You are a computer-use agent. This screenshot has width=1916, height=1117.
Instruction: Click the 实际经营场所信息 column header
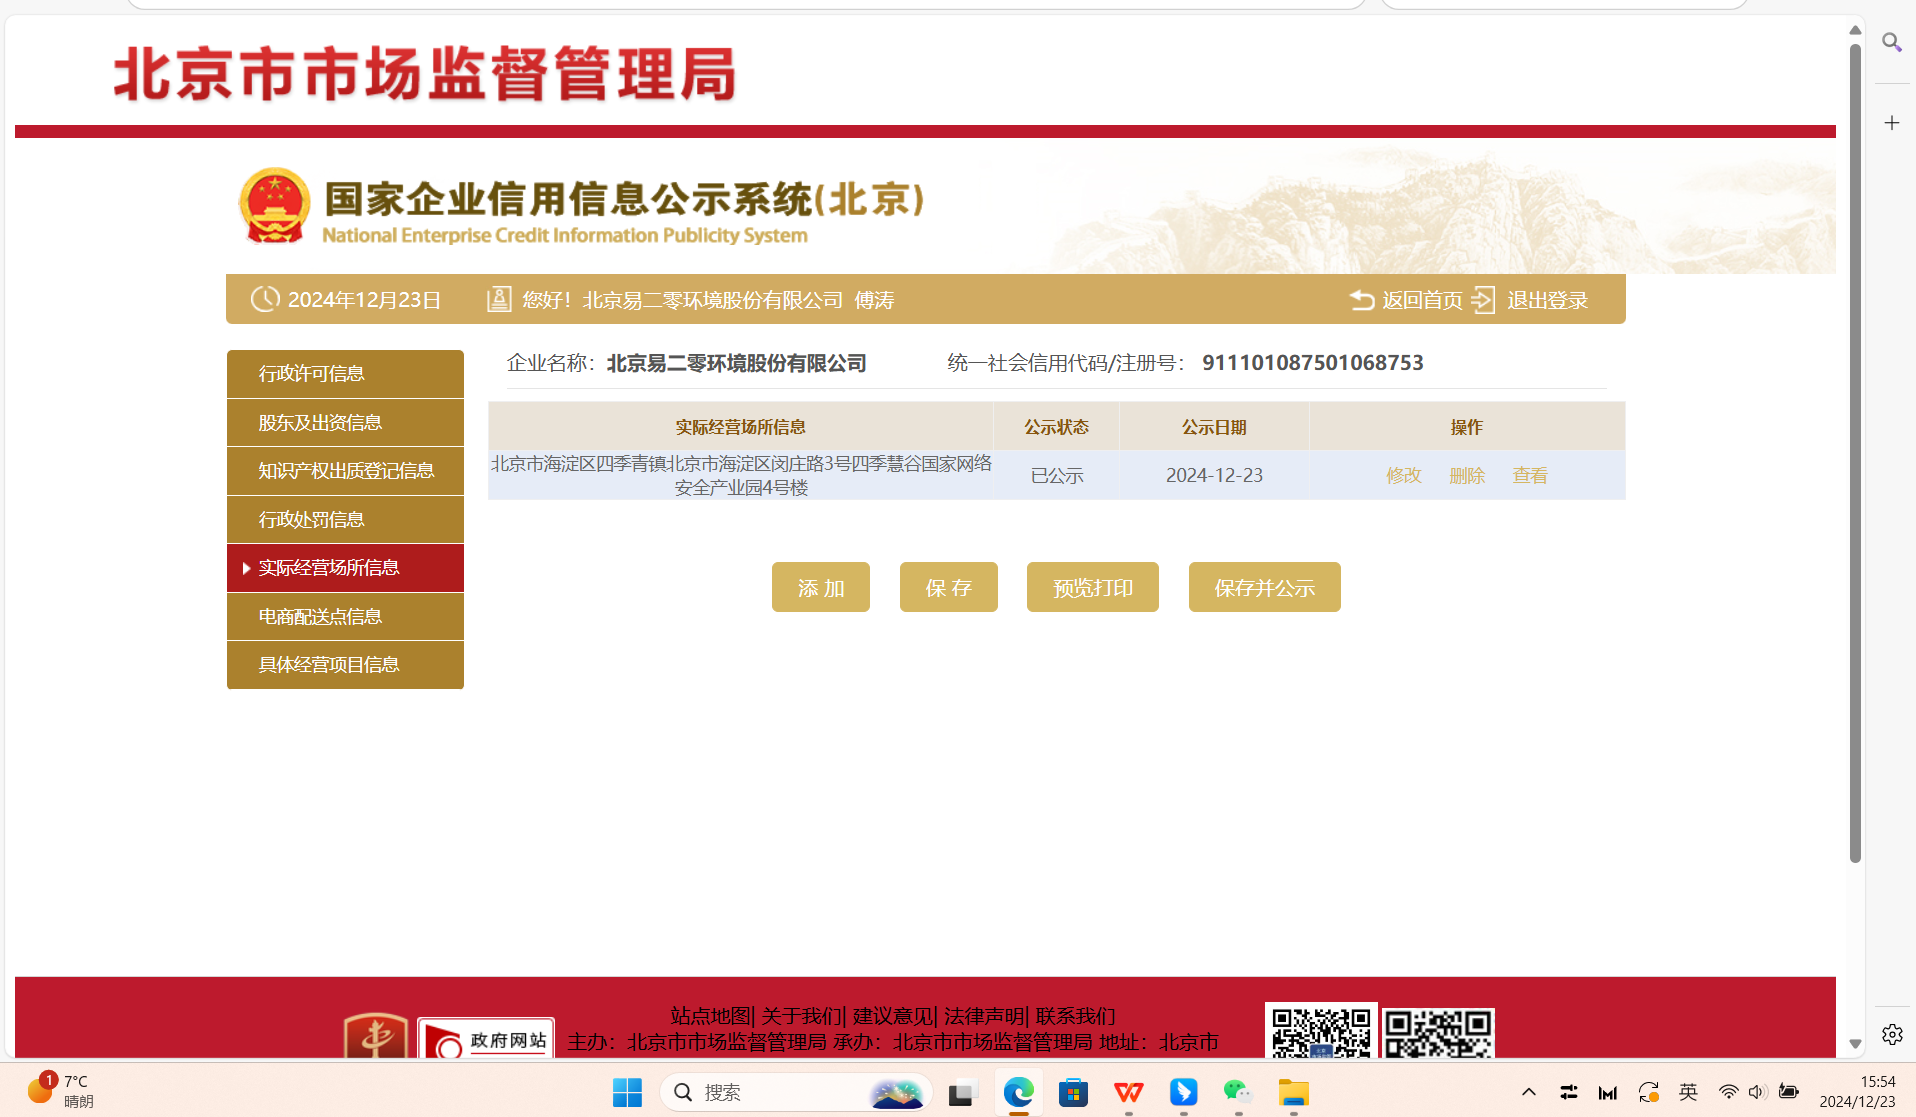(740, 427)
